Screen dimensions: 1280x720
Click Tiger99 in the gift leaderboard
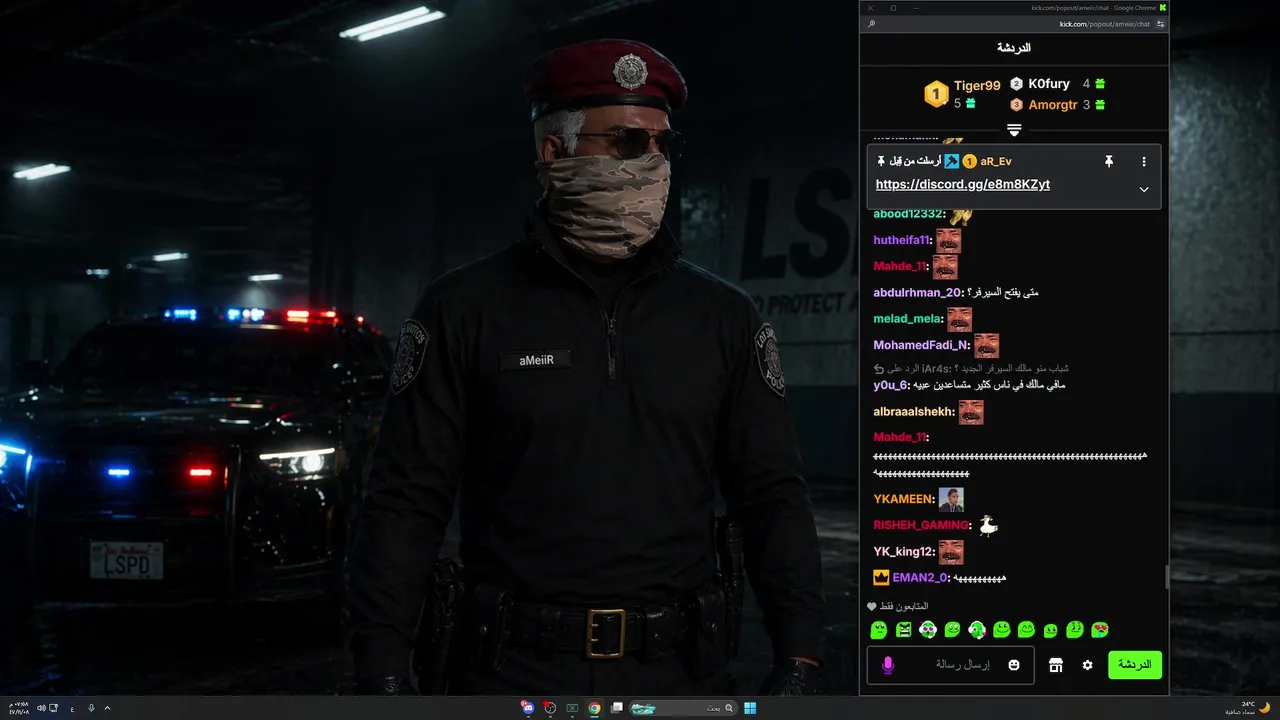(977, 86)
